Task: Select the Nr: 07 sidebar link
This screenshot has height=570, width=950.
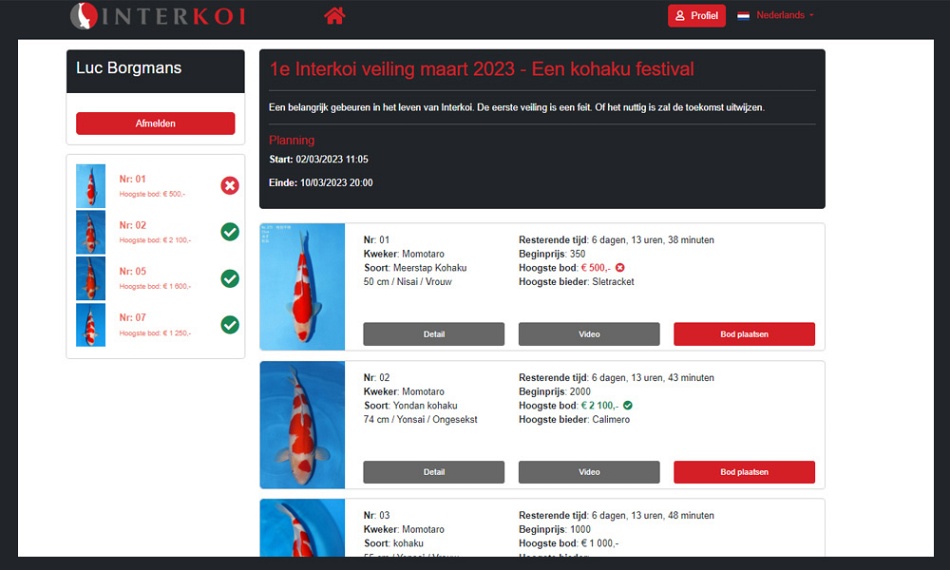Action: click(132, 317)
